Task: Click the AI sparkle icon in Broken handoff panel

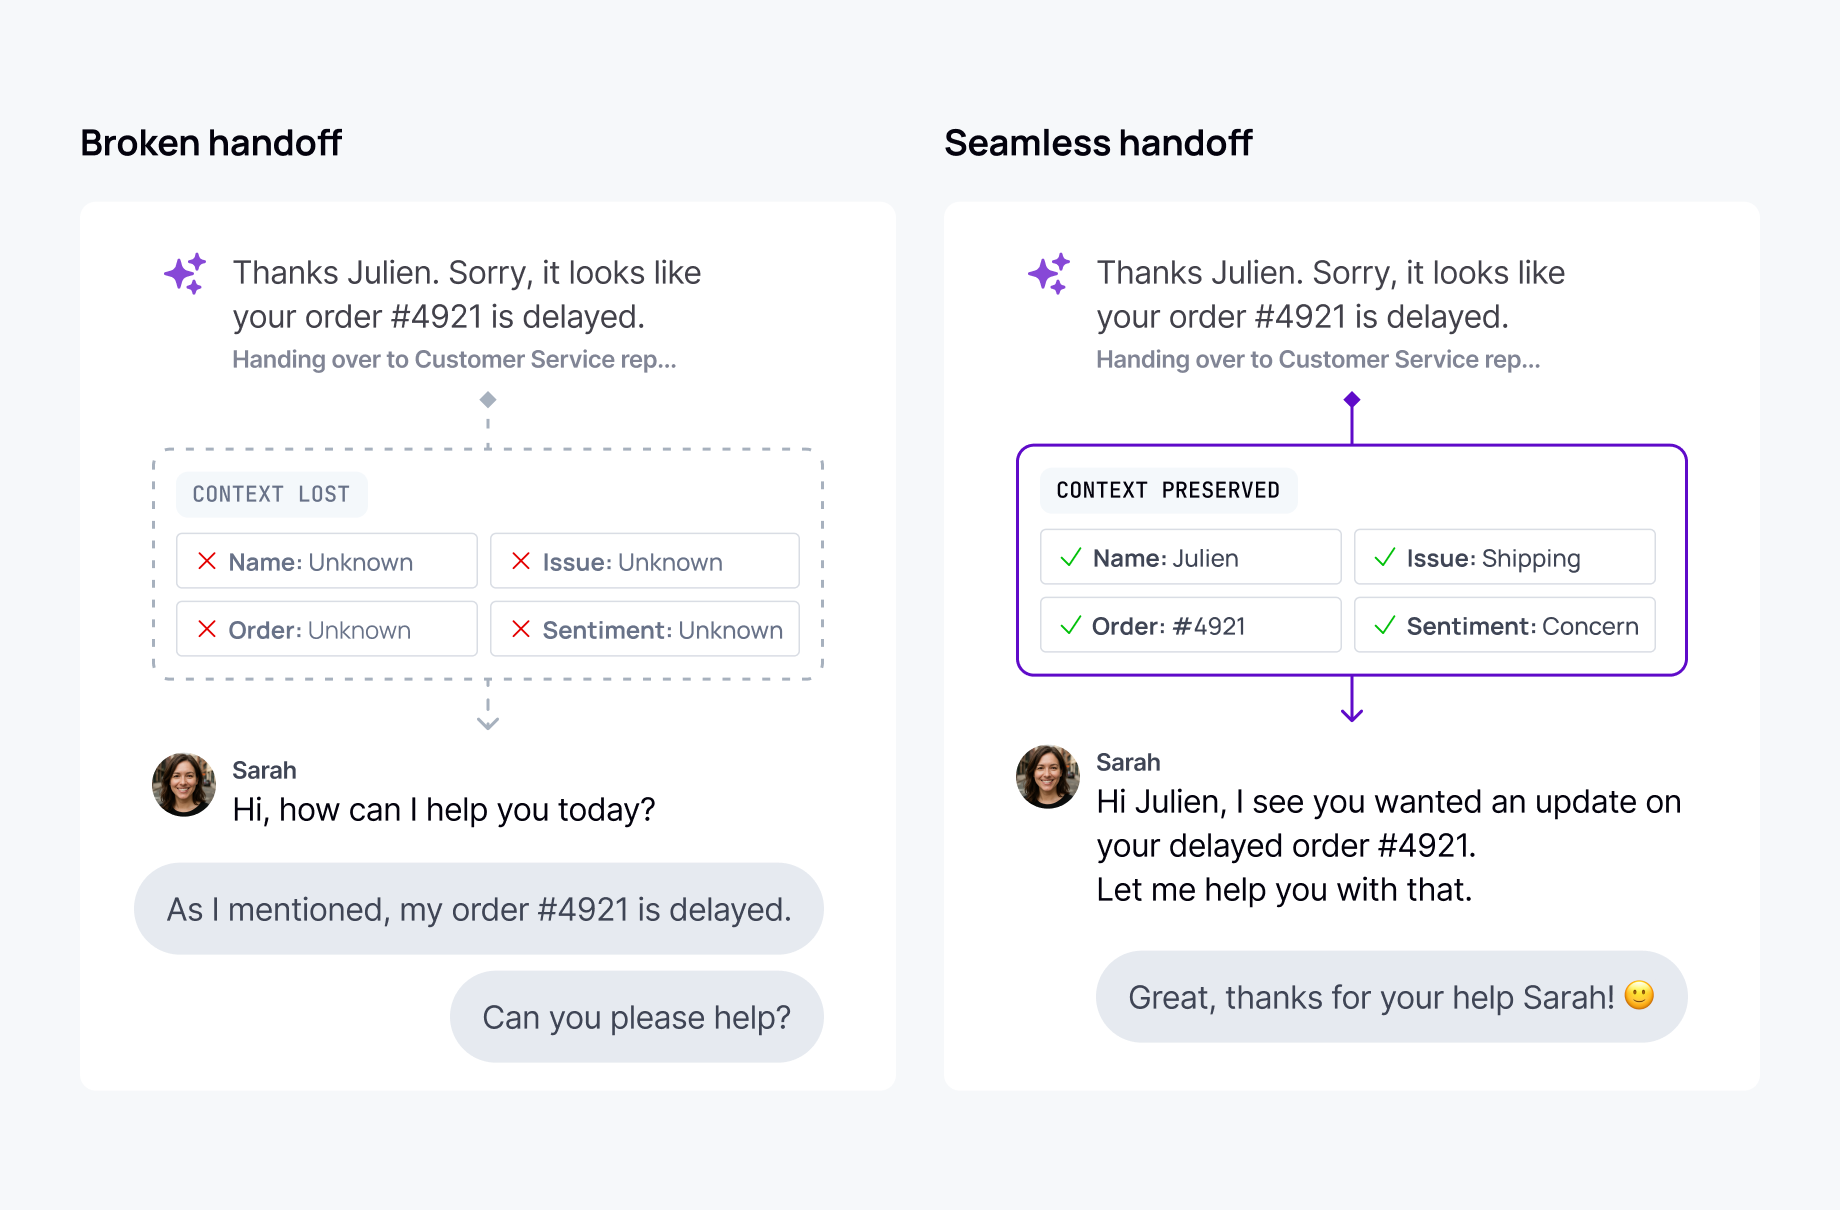Action: point(183,273)
